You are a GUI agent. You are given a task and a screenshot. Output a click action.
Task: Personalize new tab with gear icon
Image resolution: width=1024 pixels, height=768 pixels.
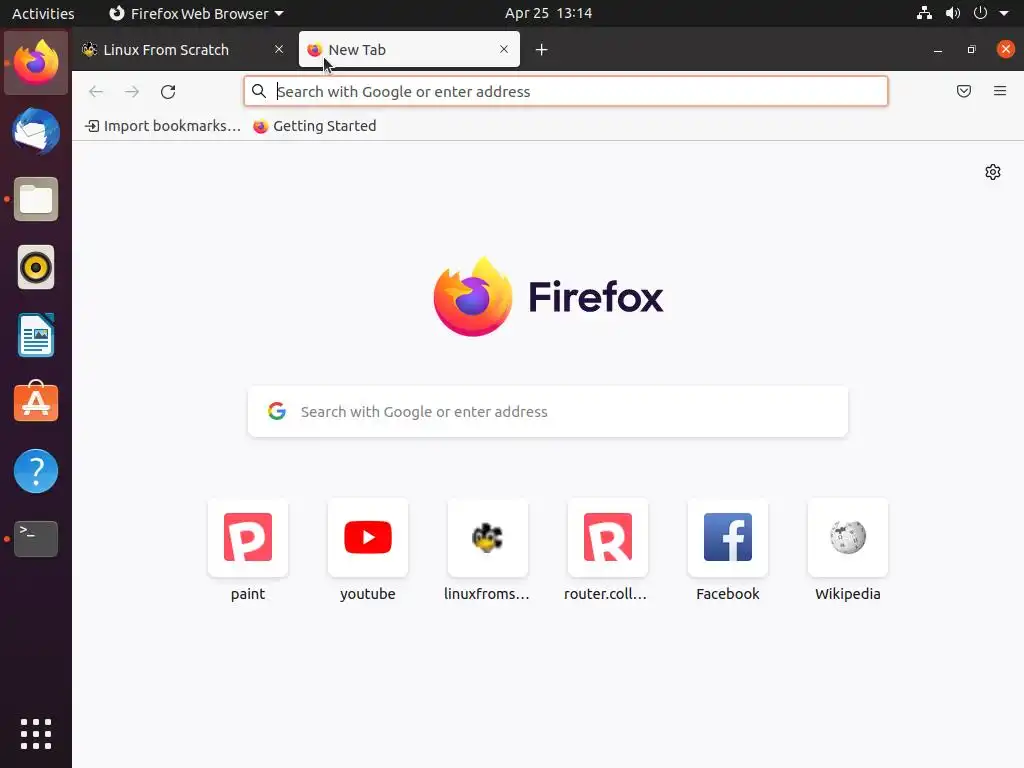993,172
